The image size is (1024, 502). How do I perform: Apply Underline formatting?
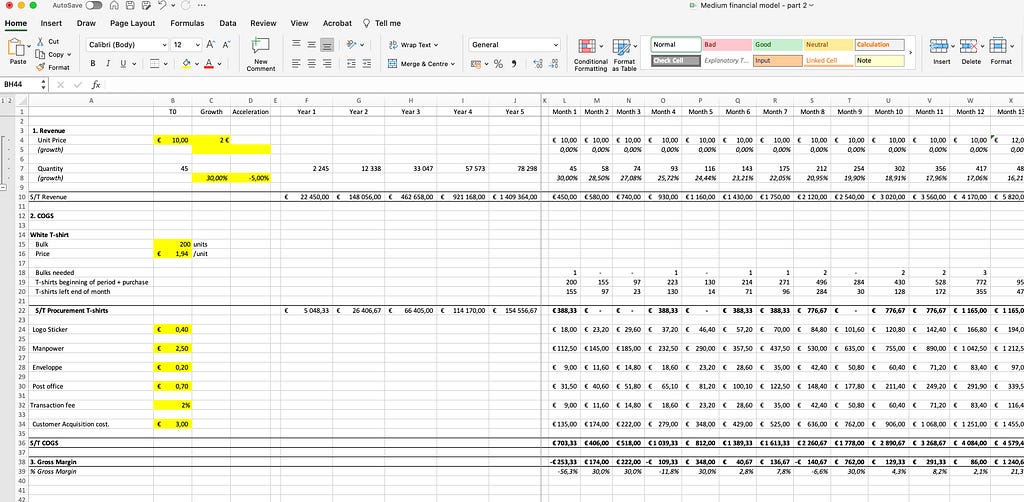tap(123, 64)
